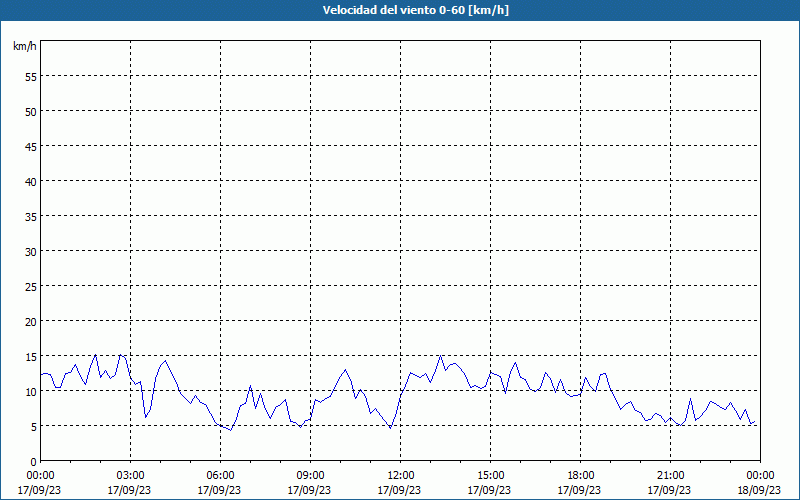Click the 15 label on the y-axis

(31, 356)
